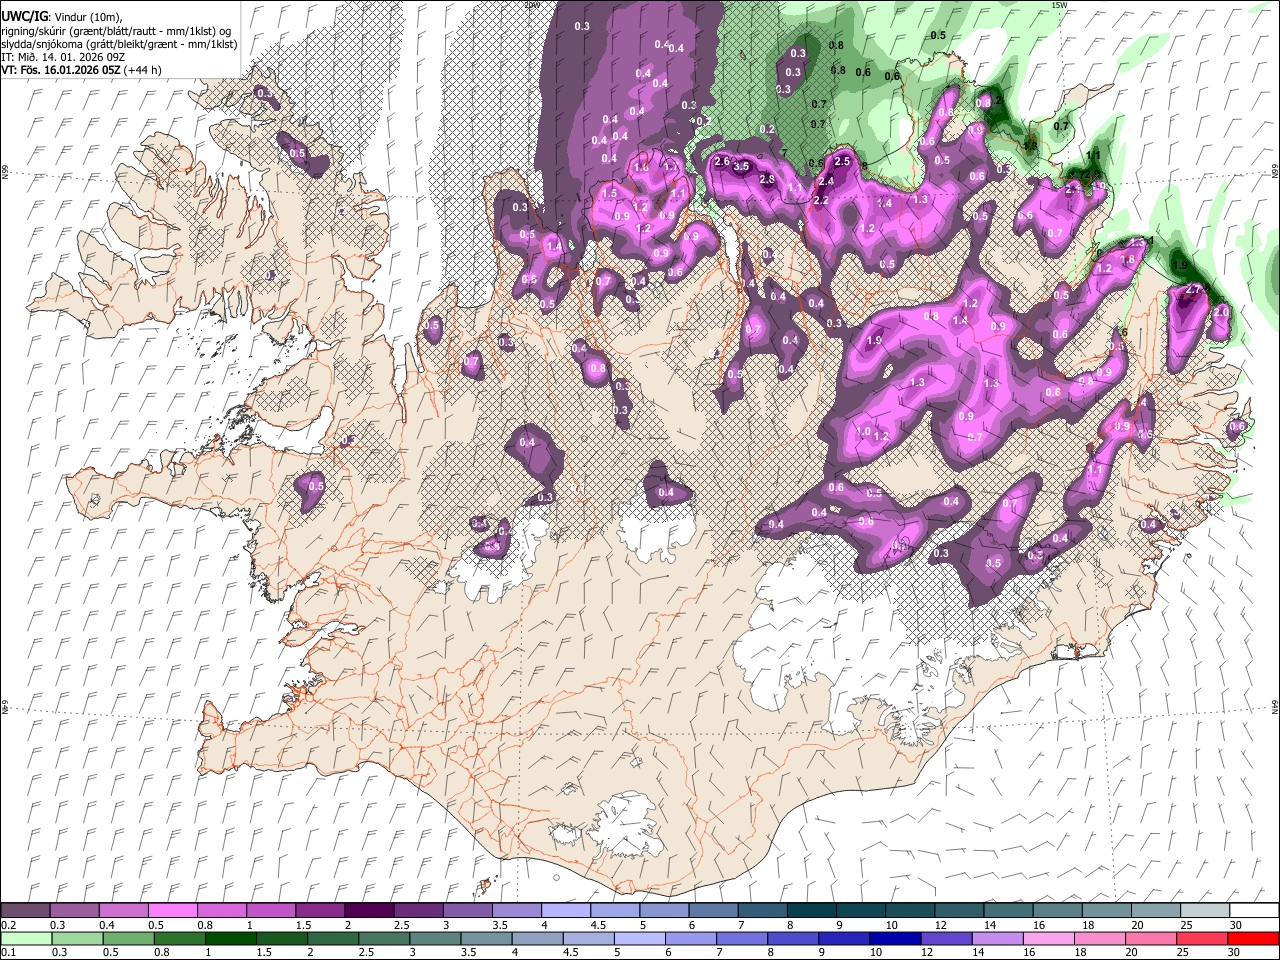This screenshot has height=960, width=1280.
Task: Click the 1.5 label in the top legend row
Action: coord(303,925)
